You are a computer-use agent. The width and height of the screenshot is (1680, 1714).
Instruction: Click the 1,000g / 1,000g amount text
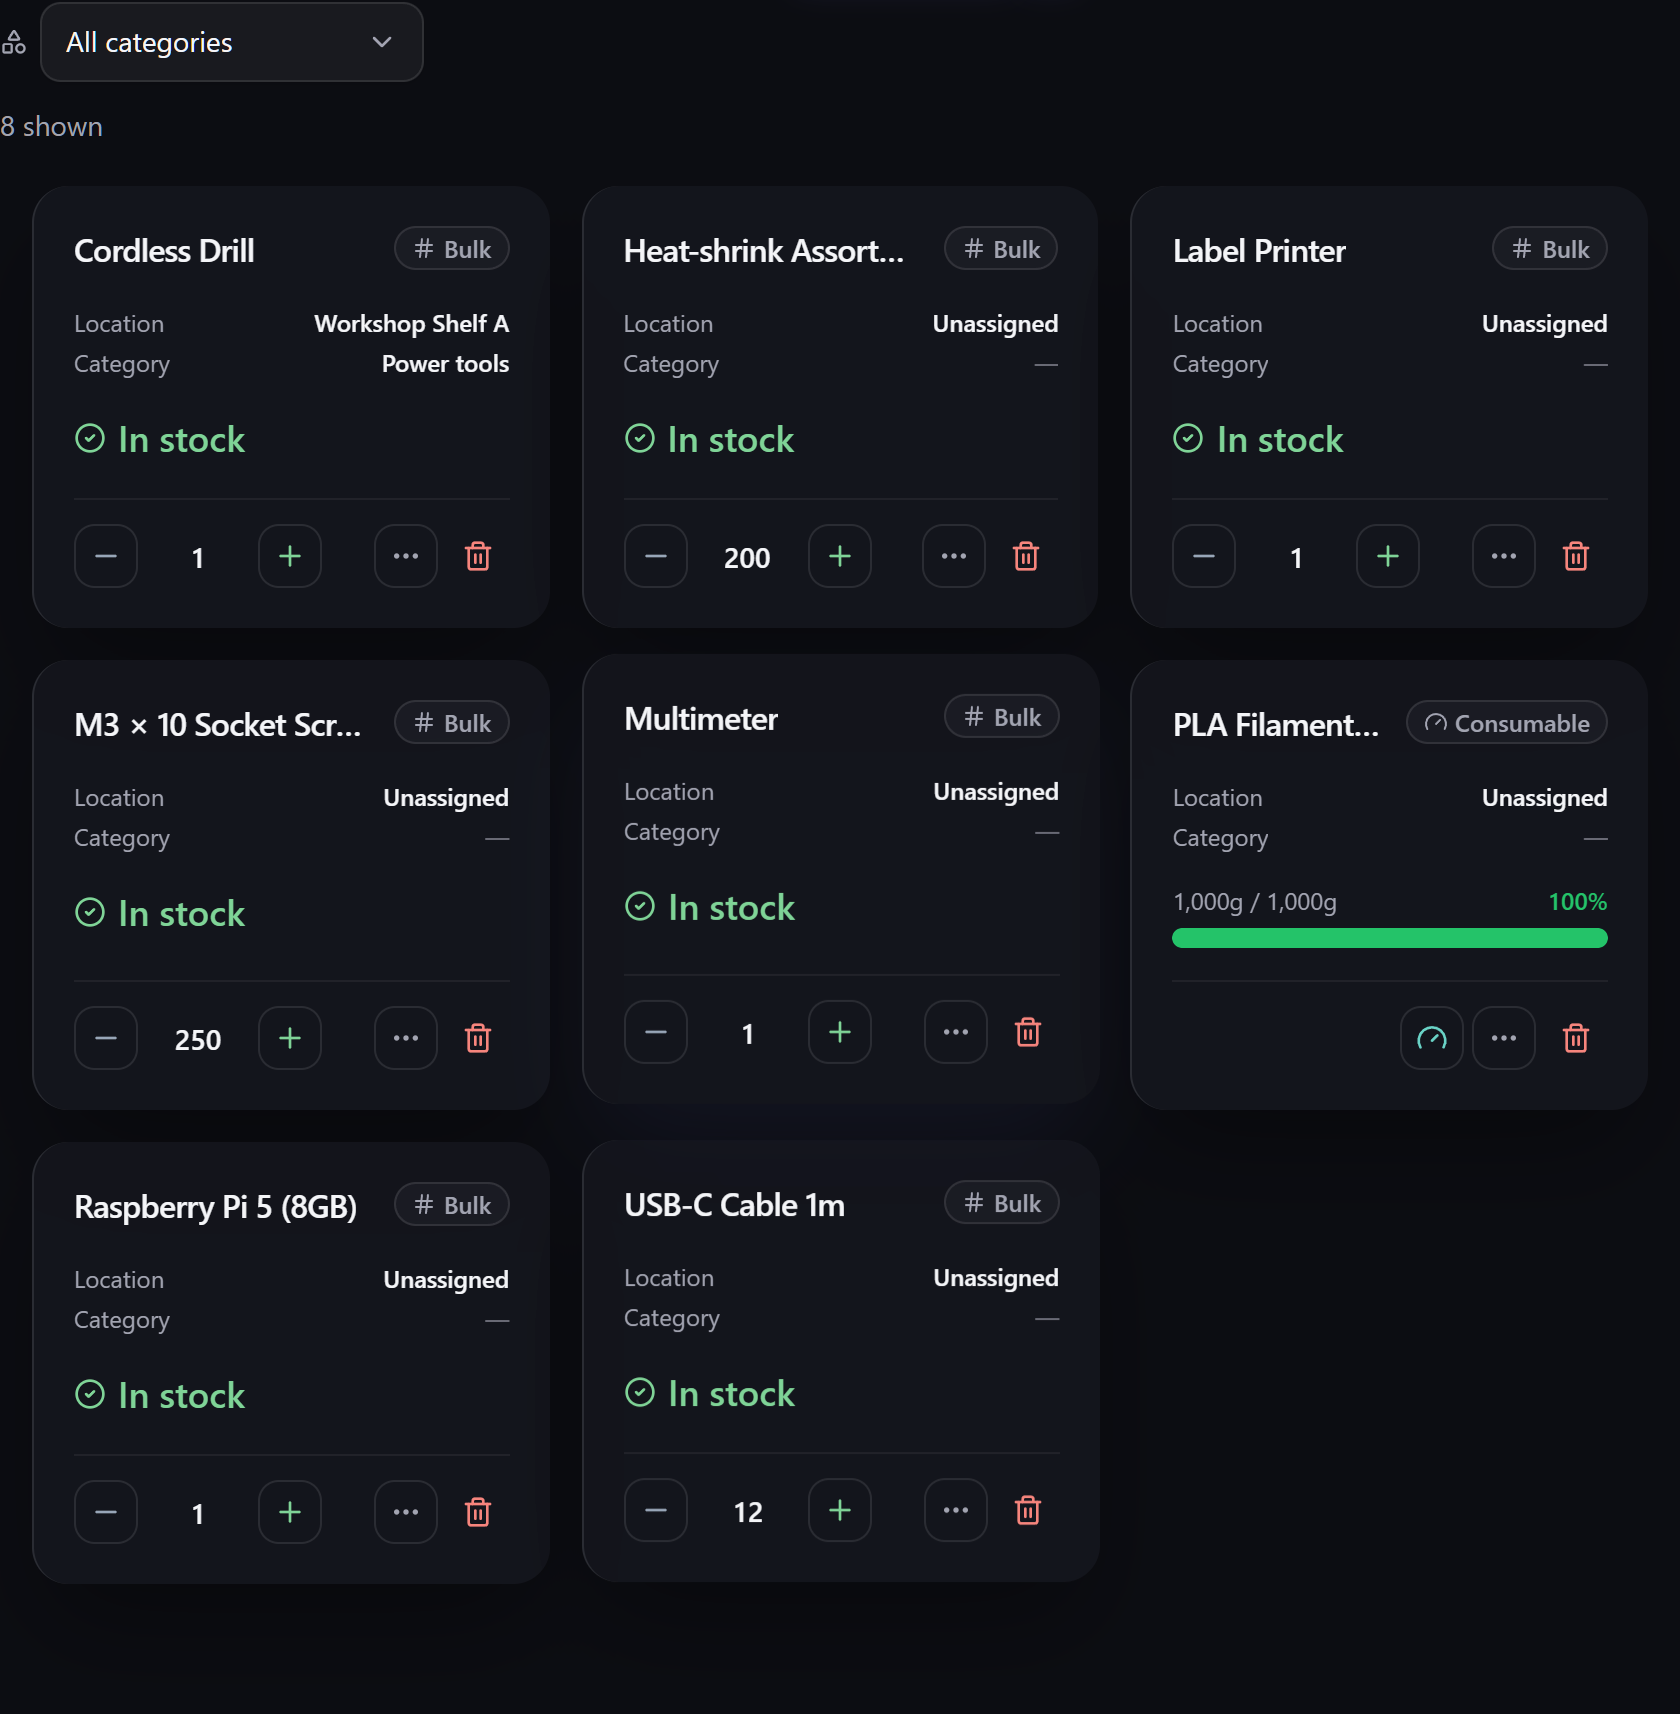(x=1255, y=902)
